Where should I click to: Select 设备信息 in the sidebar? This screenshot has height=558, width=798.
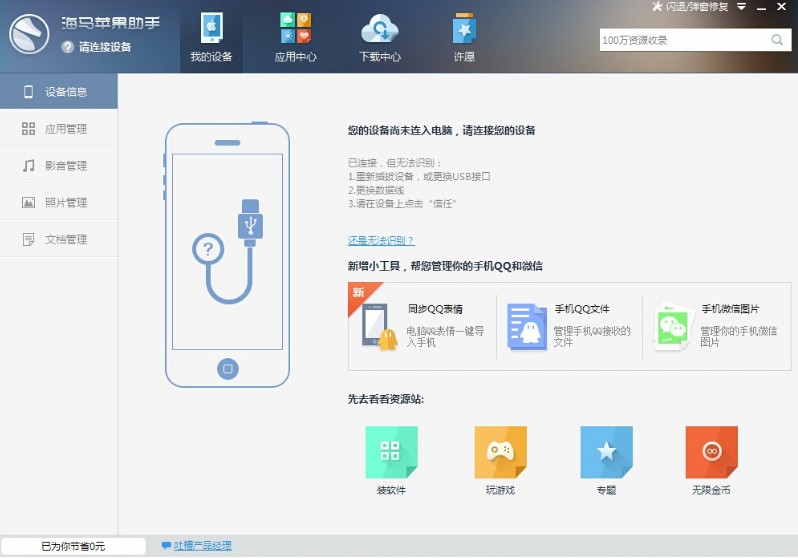[x=59, y=91]
